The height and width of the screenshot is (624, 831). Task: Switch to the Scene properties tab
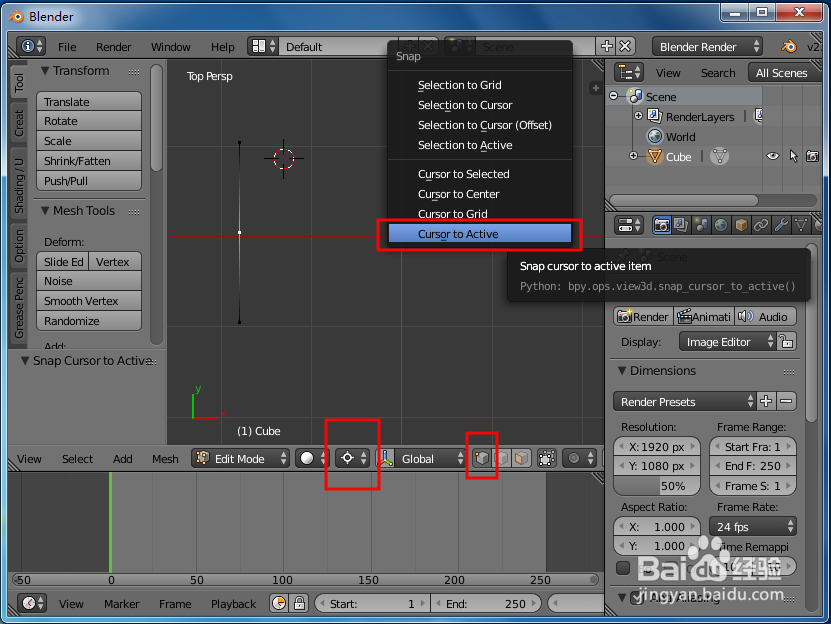pyautogui.click(x=701, y=225)
